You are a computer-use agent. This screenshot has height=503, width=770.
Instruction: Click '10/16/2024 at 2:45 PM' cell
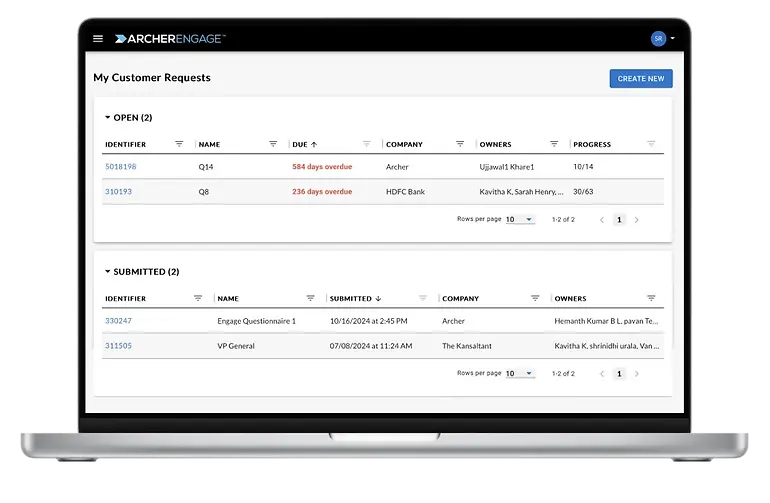tap(369, 321)
